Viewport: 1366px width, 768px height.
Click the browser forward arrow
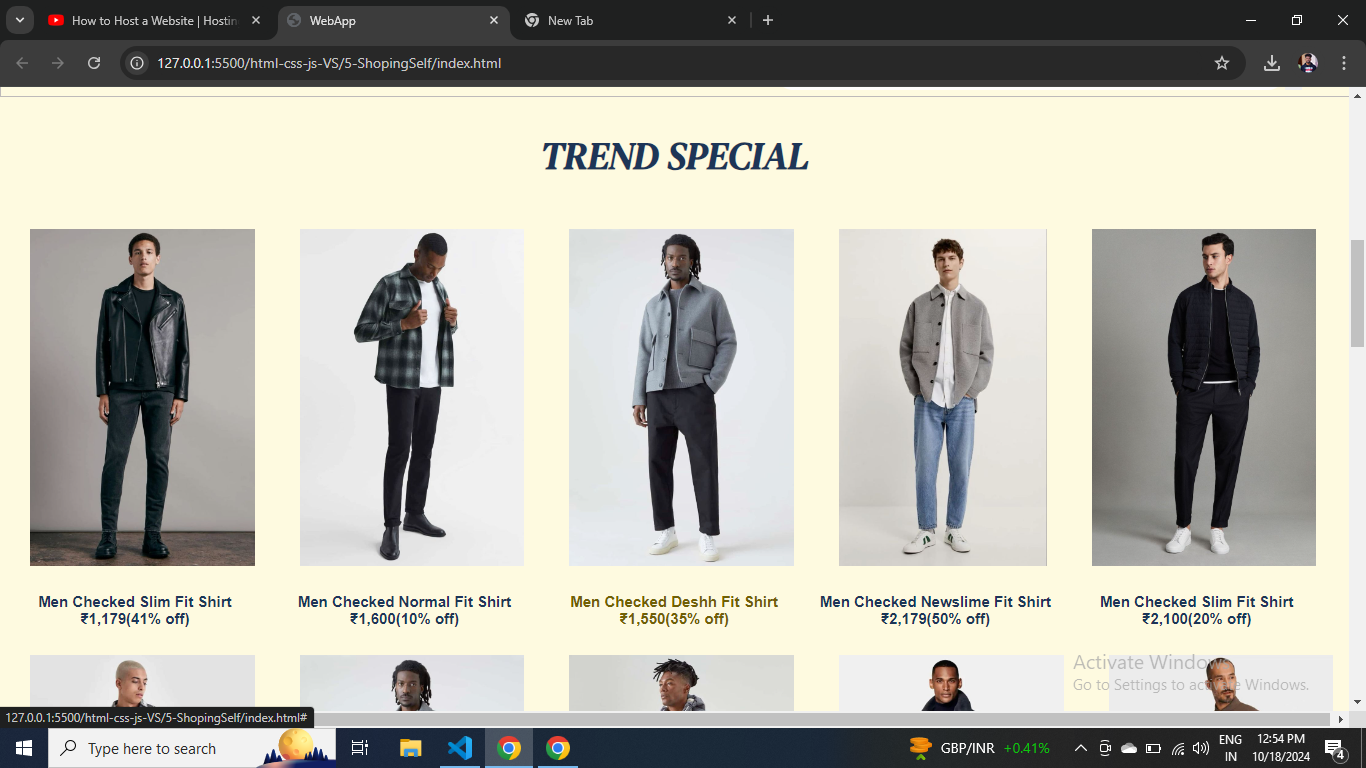point(58,63)
